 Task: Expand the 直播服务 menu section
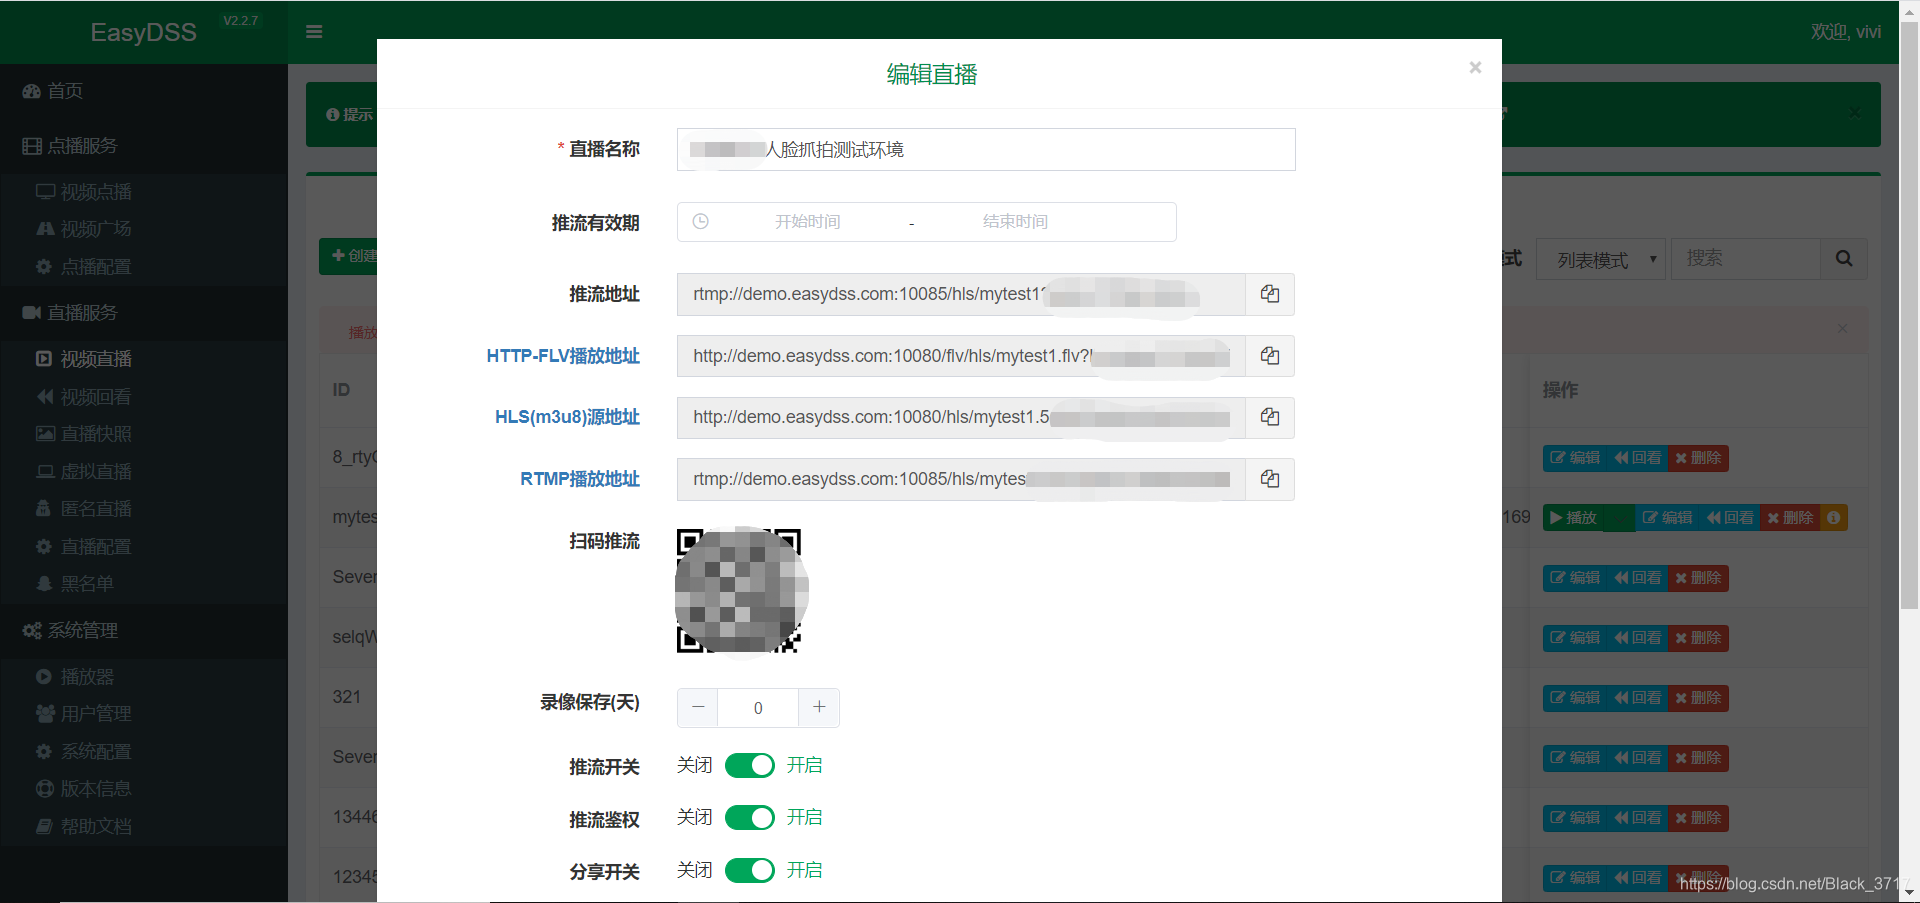144,313
